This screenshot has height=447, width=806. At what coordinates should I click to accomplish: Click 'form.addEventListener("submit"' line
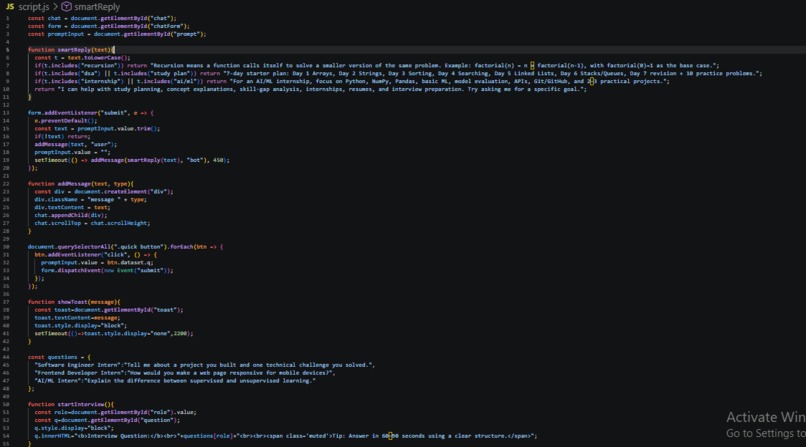point(90,113)
